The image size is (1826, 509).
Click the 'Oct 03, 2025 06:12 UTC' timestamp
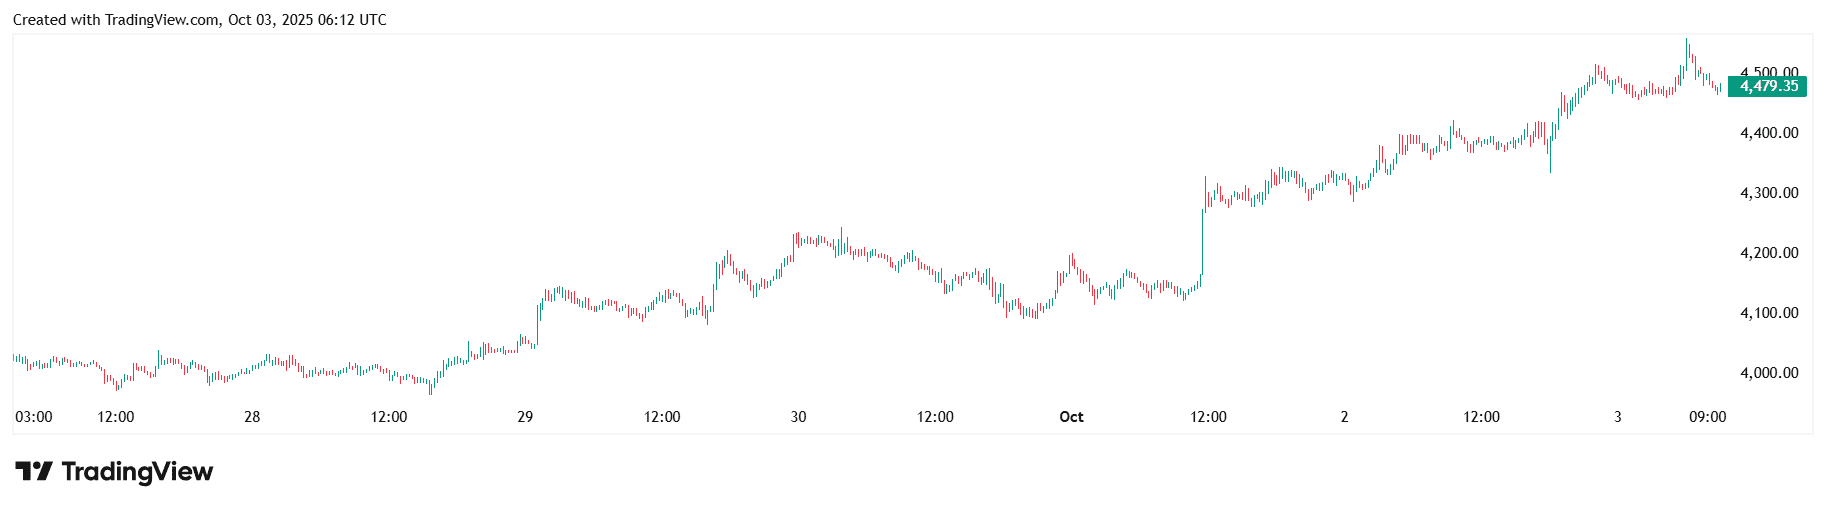point(307,20)
